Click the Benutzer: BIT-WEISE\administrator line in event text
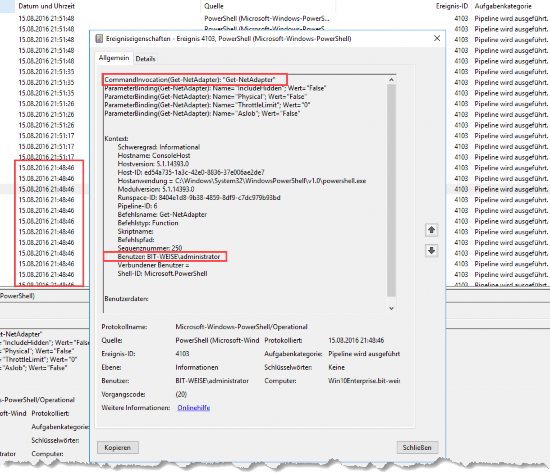The image size is (550, 473). [169, 257]
